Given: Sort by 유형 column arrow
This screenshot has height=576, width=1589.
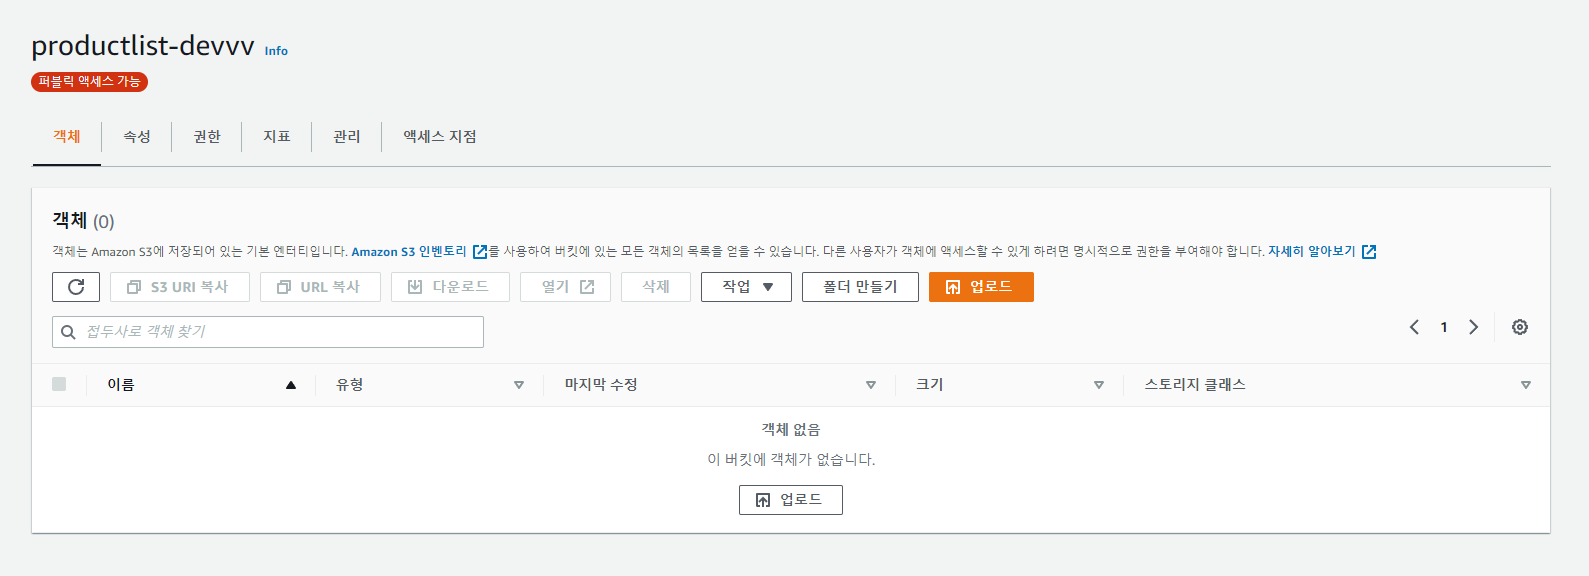Looking at the screenshot, I should 519,385.
